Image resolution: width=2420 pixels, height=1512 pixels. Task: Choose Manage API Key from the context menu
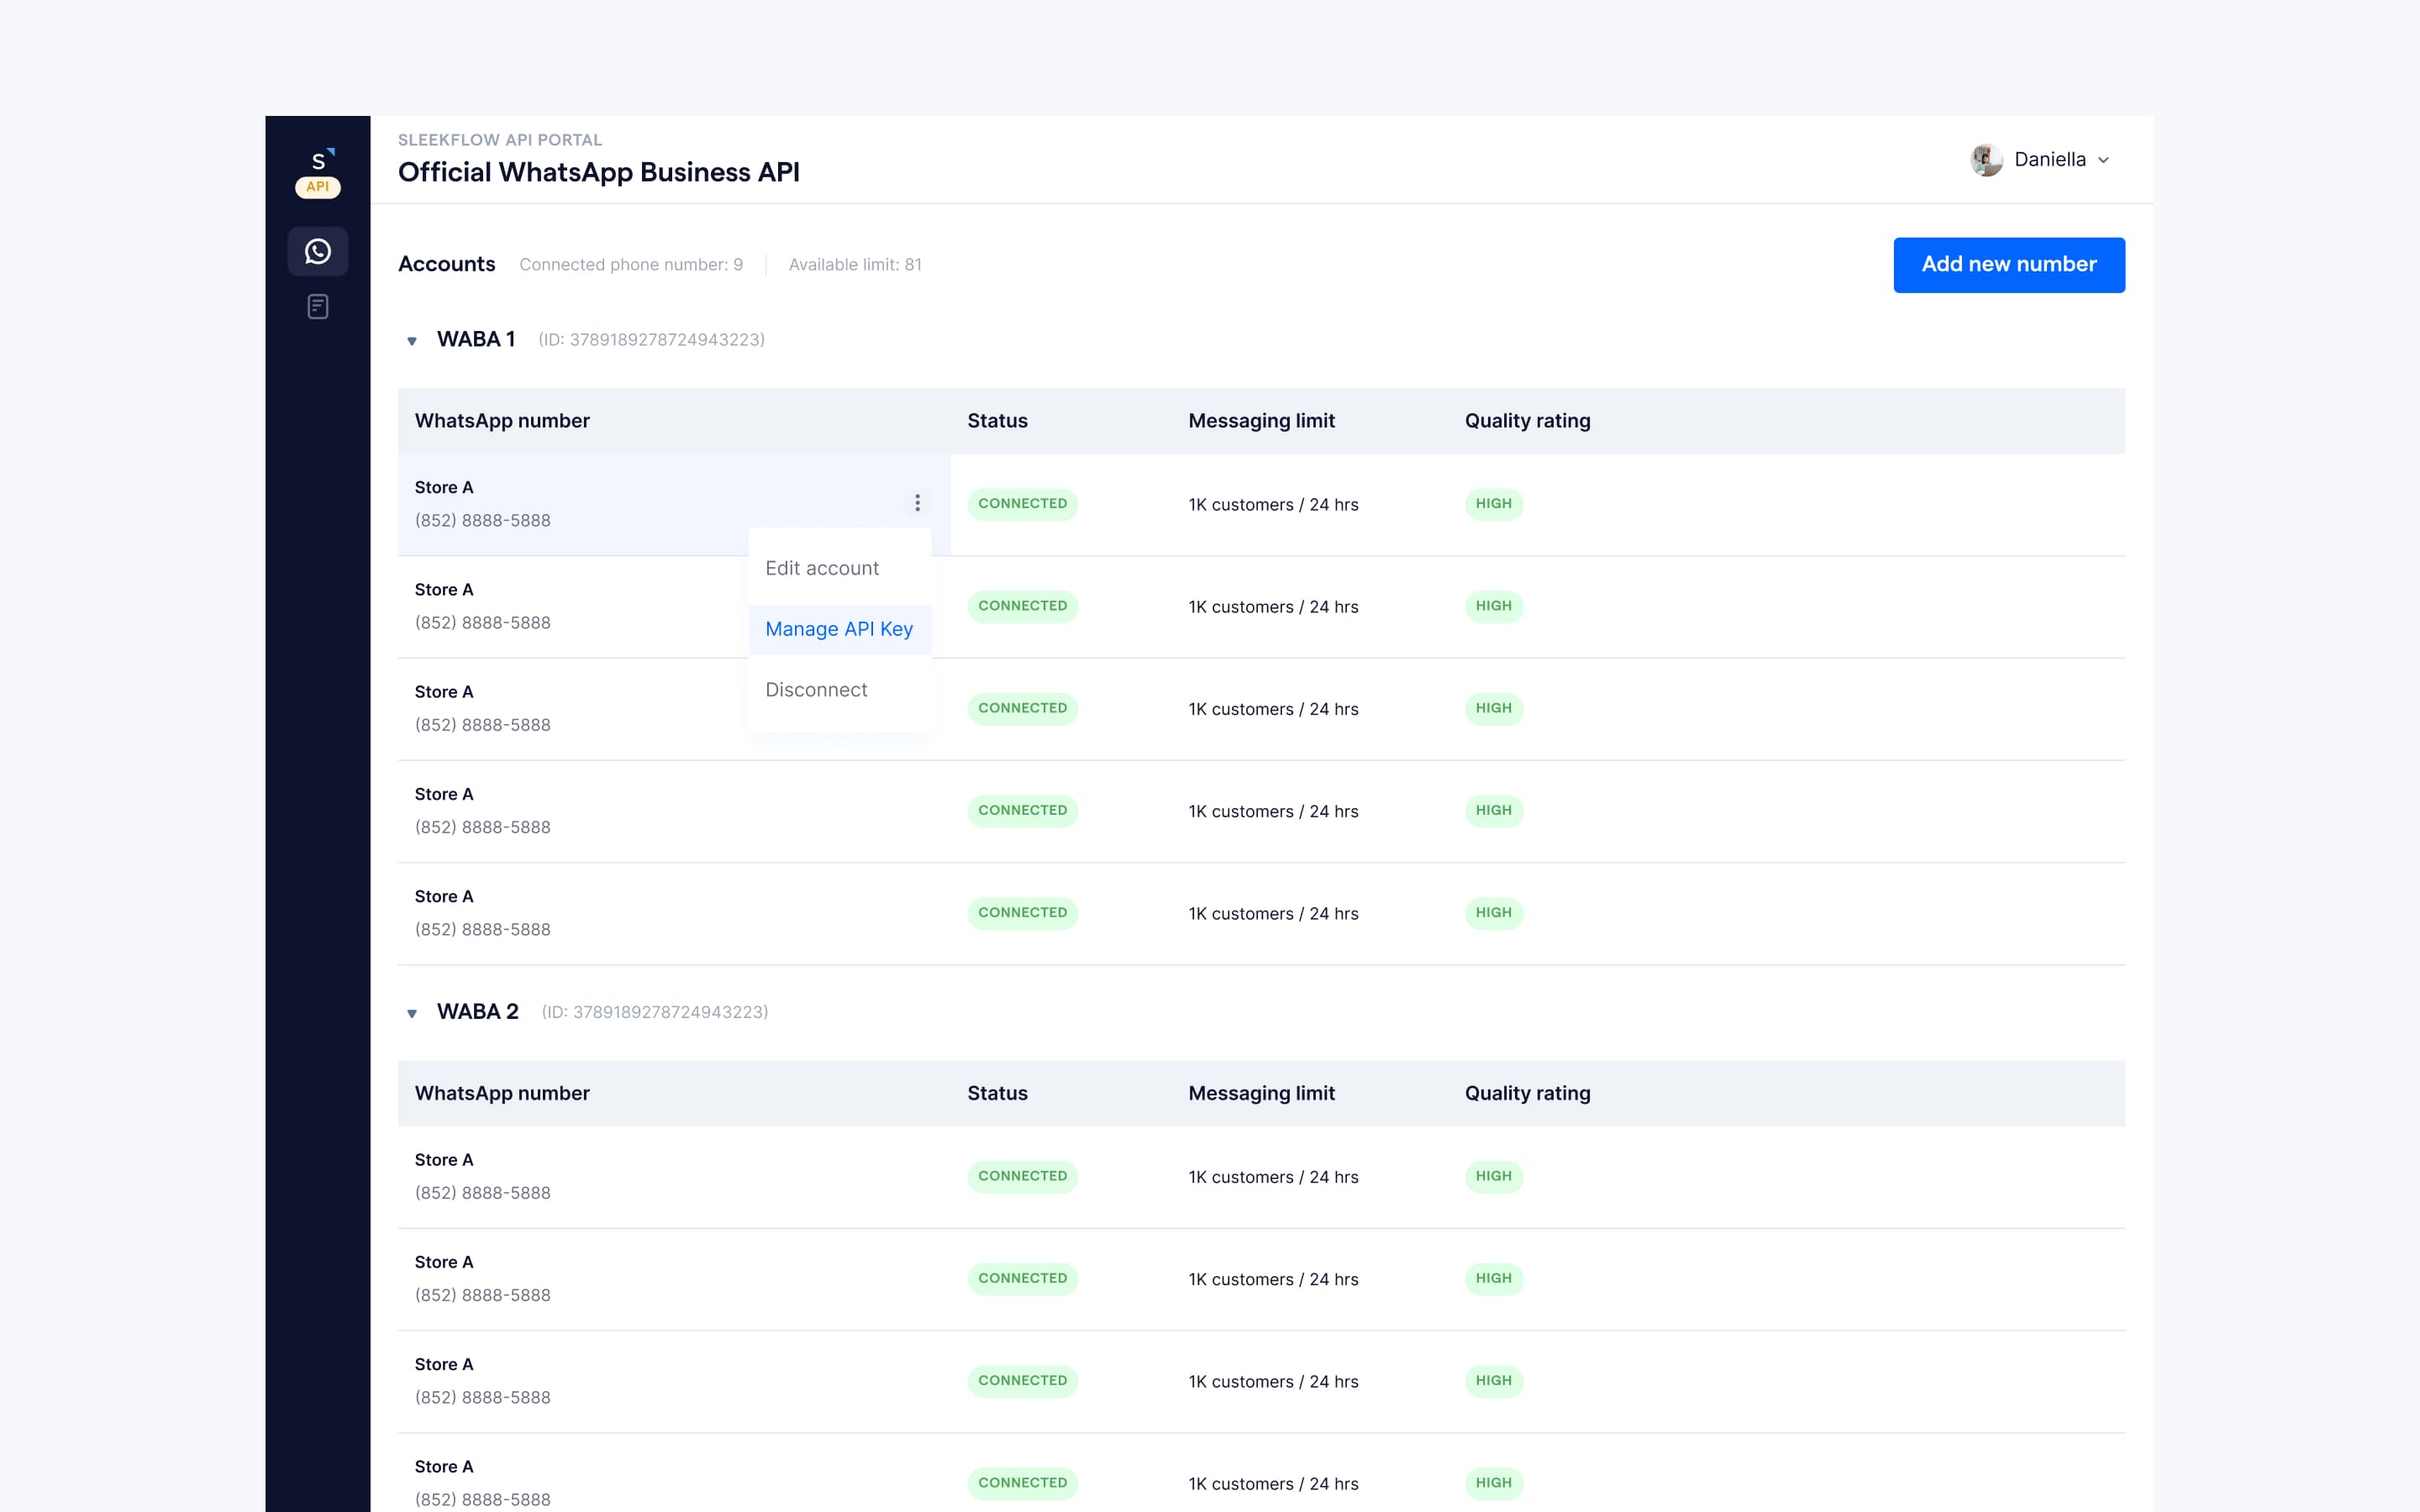pos(838,629)
